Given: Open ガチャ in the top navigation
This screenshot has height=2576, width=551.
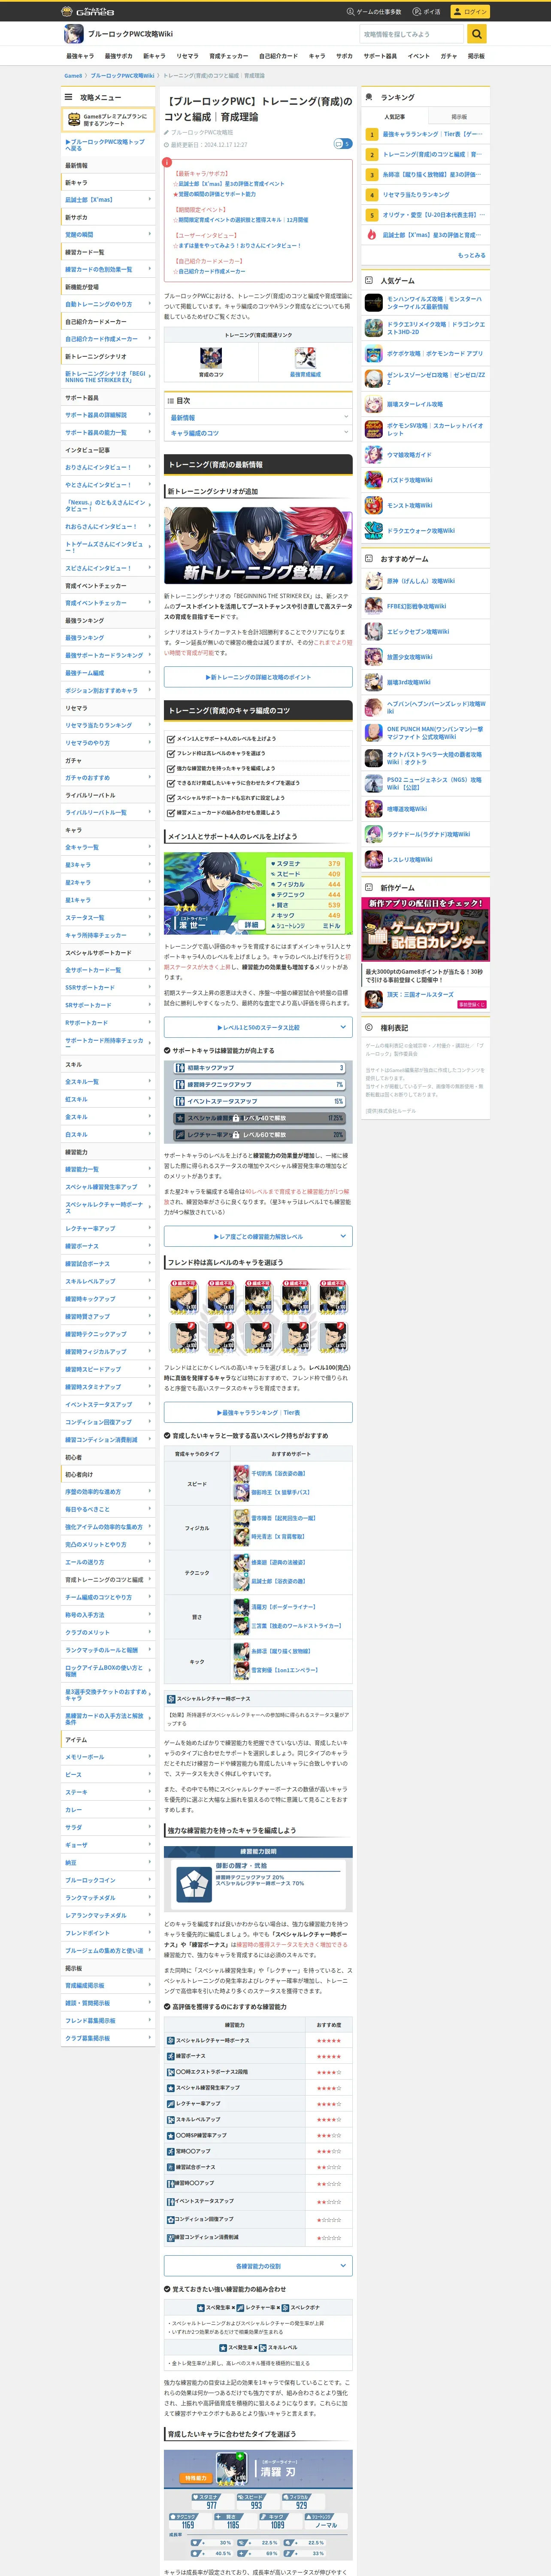Looking at the screenshot, I should click(448, 56).
